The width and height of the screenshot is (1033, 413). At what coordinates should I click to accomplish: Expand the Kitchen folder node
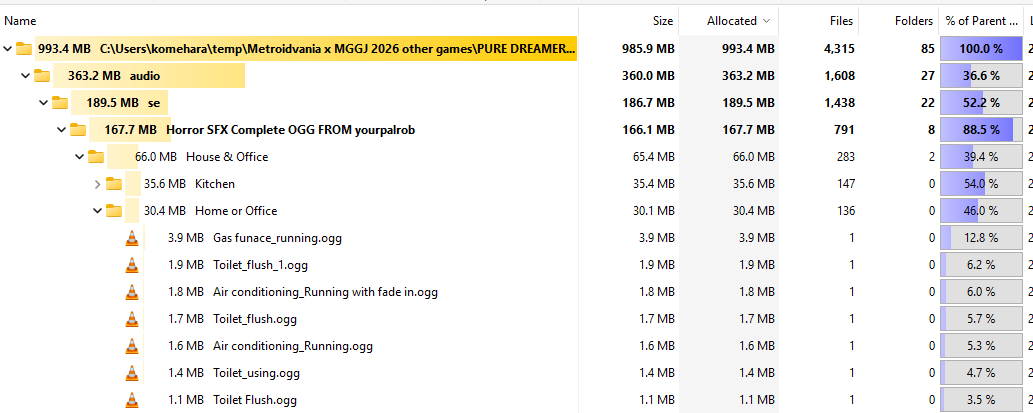(98, 183)
